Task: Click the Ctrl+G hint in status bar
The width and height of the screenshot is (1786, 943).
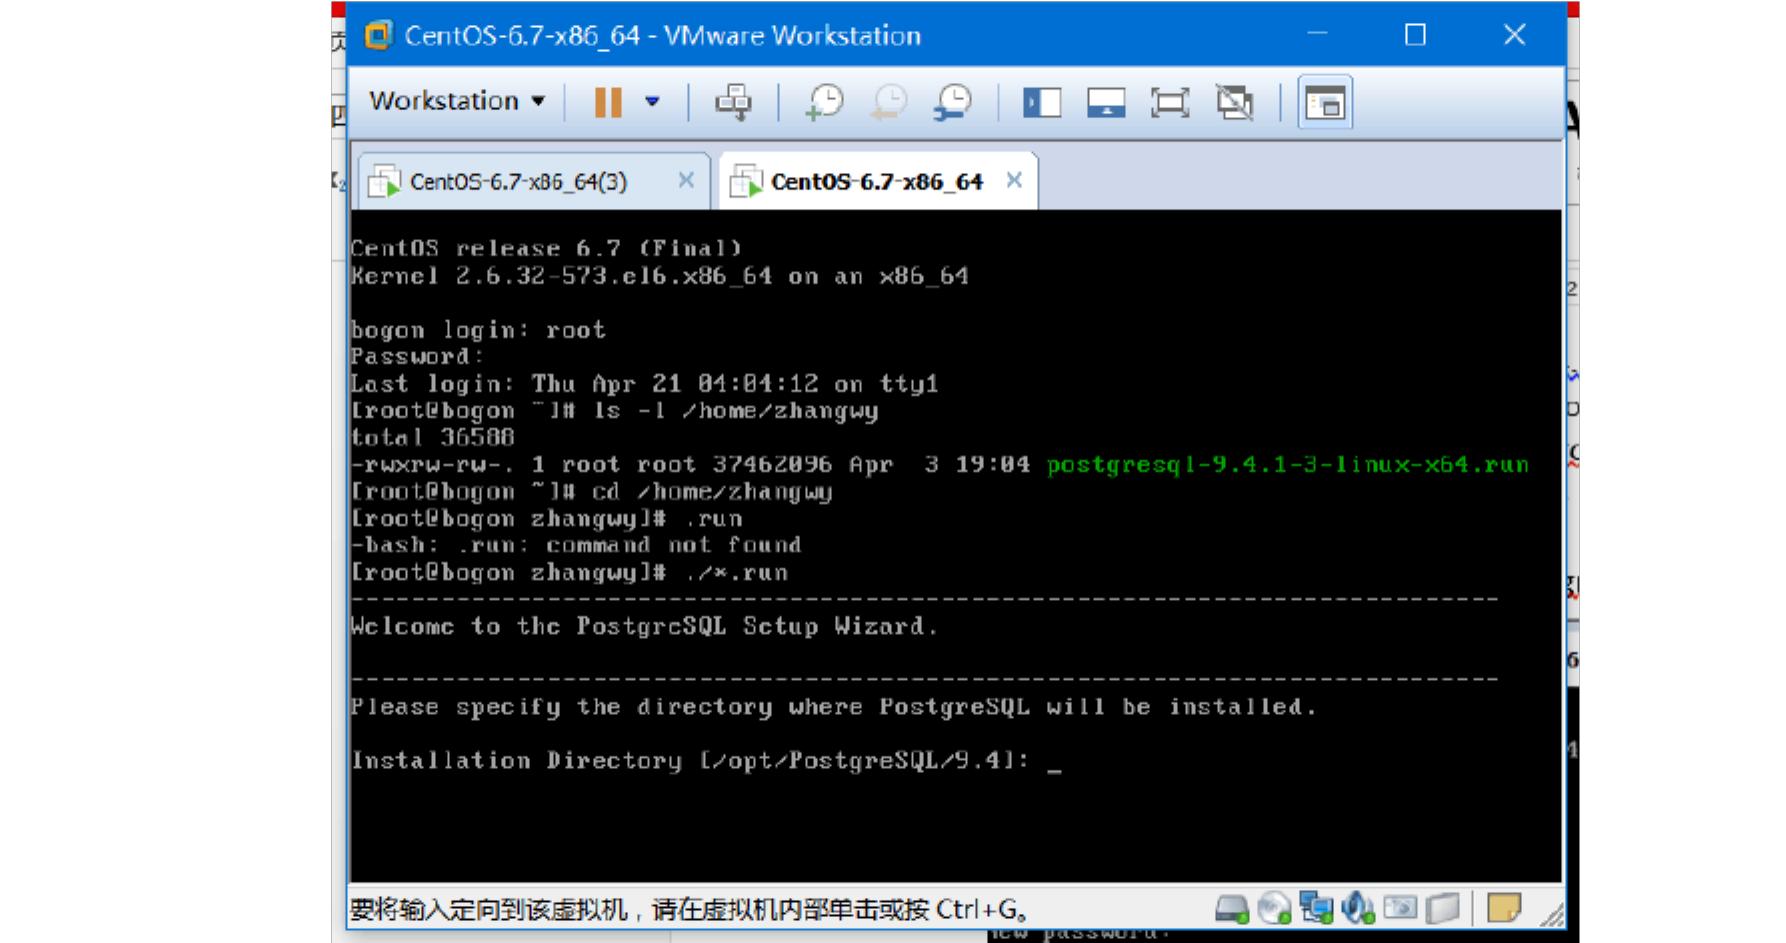Action: (x=981, y=909)
